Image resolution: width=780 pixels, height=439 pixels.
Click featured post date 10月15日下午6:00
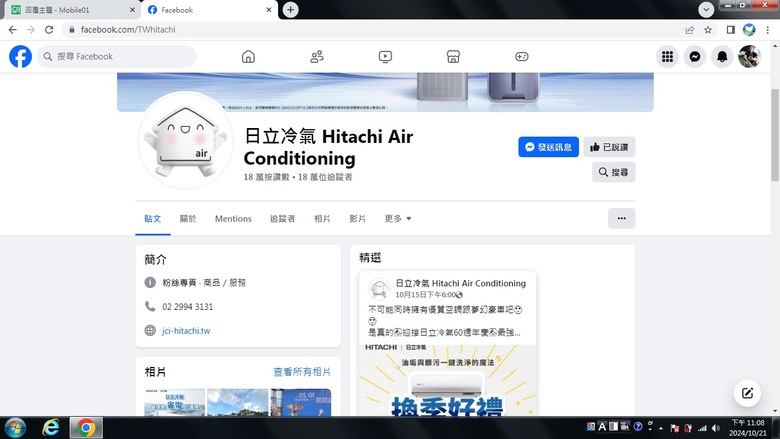coord(425,295)
